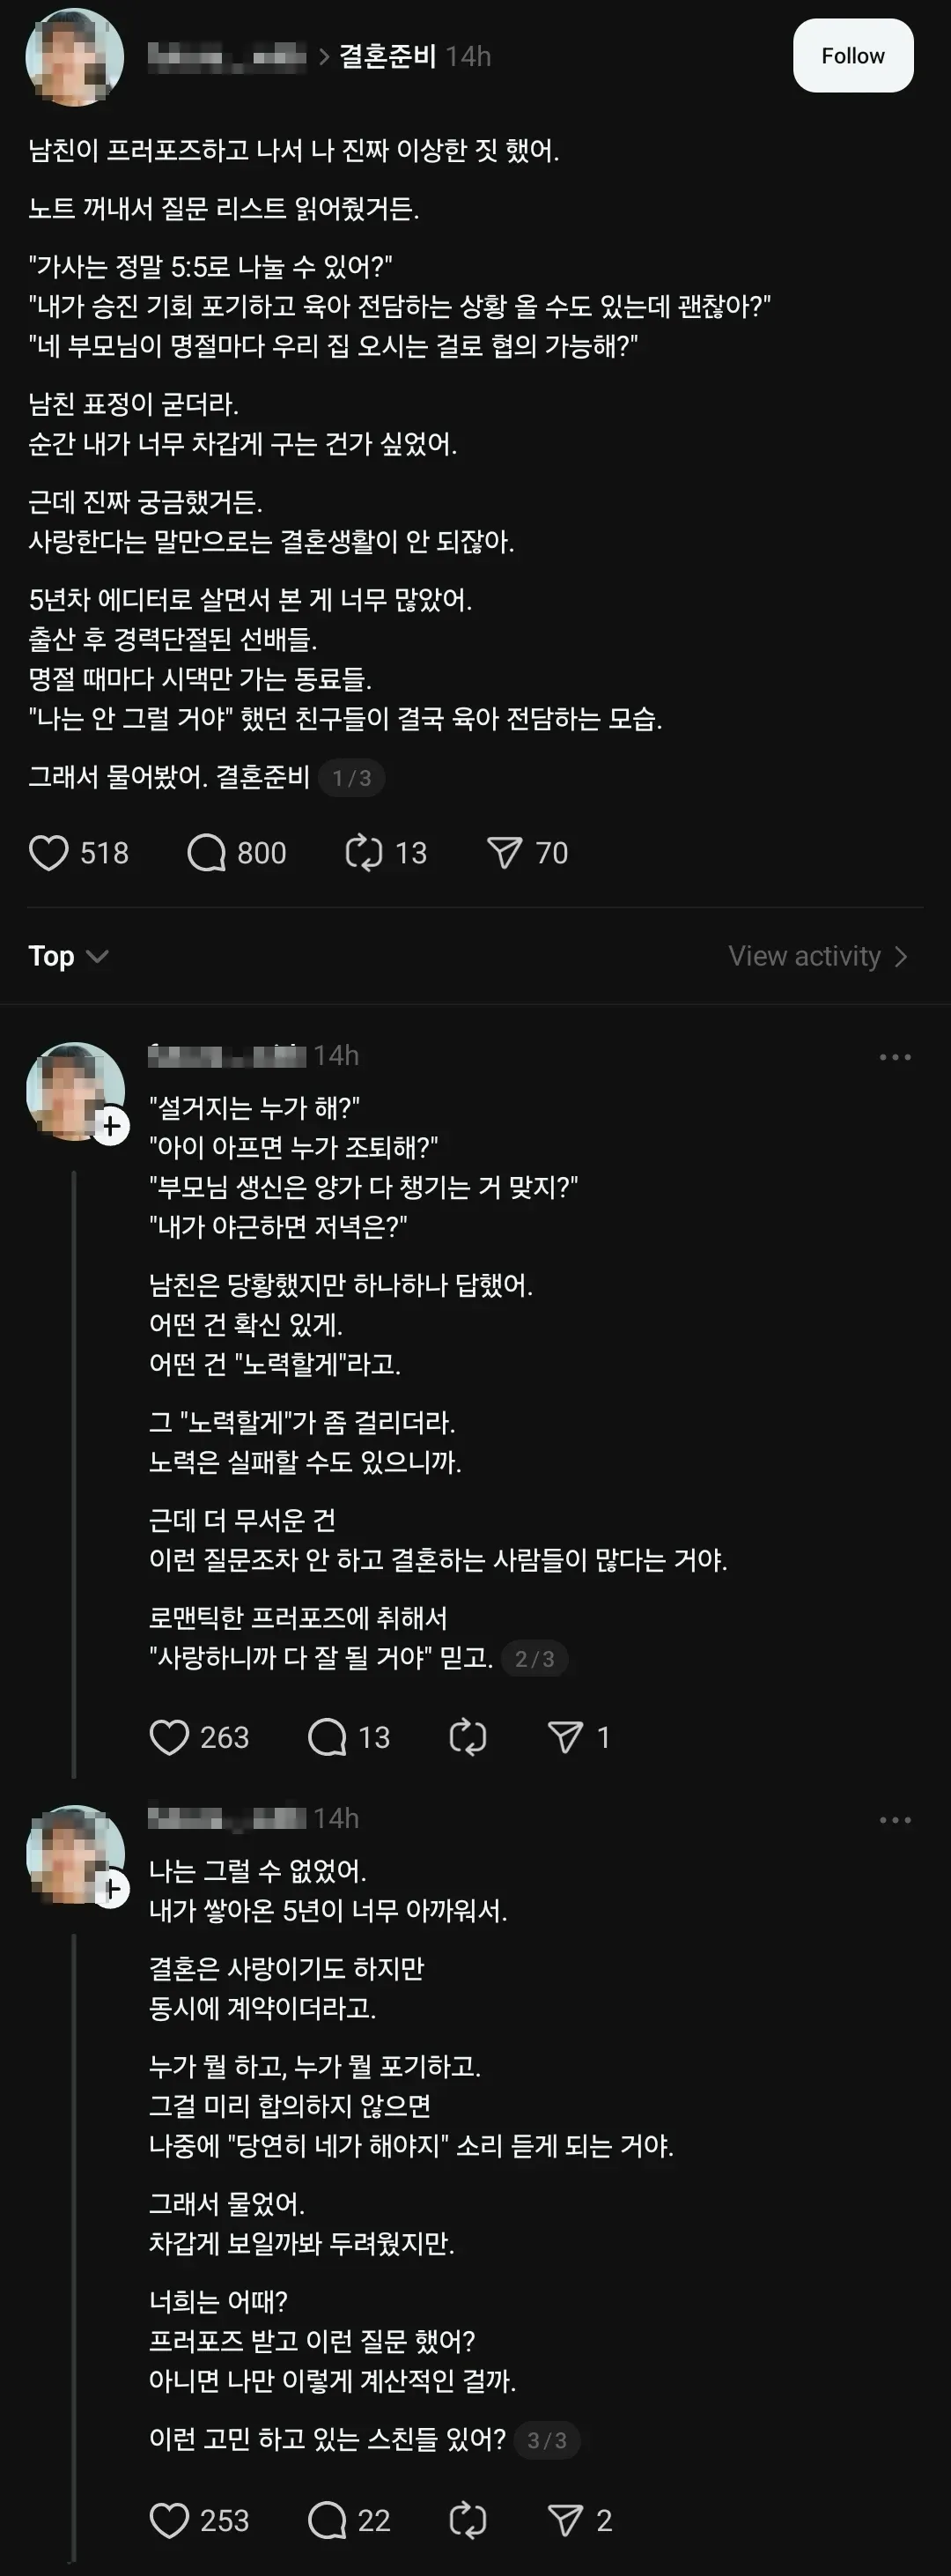Repost the 3/3 thread reply

[x=468, y=2520]
